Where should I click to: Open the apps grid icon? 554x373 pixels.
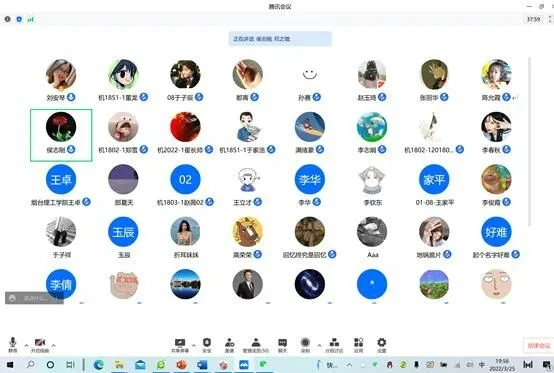click(x=359, y=345)
